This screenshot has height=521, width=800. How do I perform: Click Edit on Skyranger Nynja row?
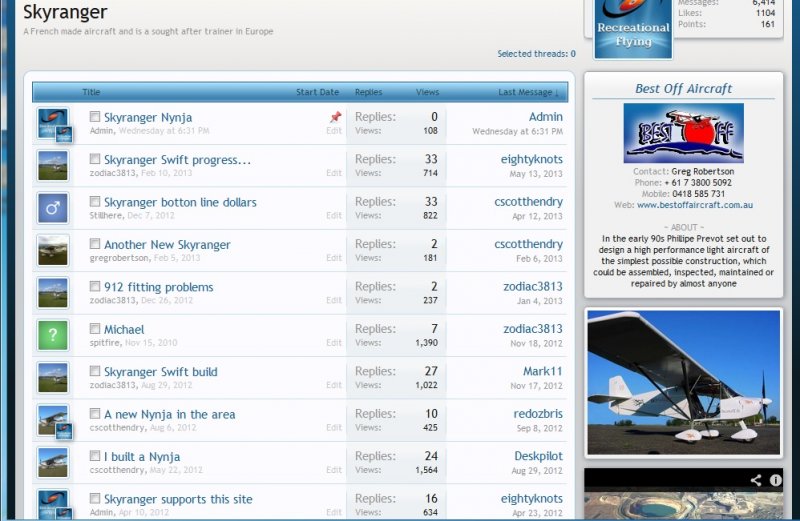(334, 131)
